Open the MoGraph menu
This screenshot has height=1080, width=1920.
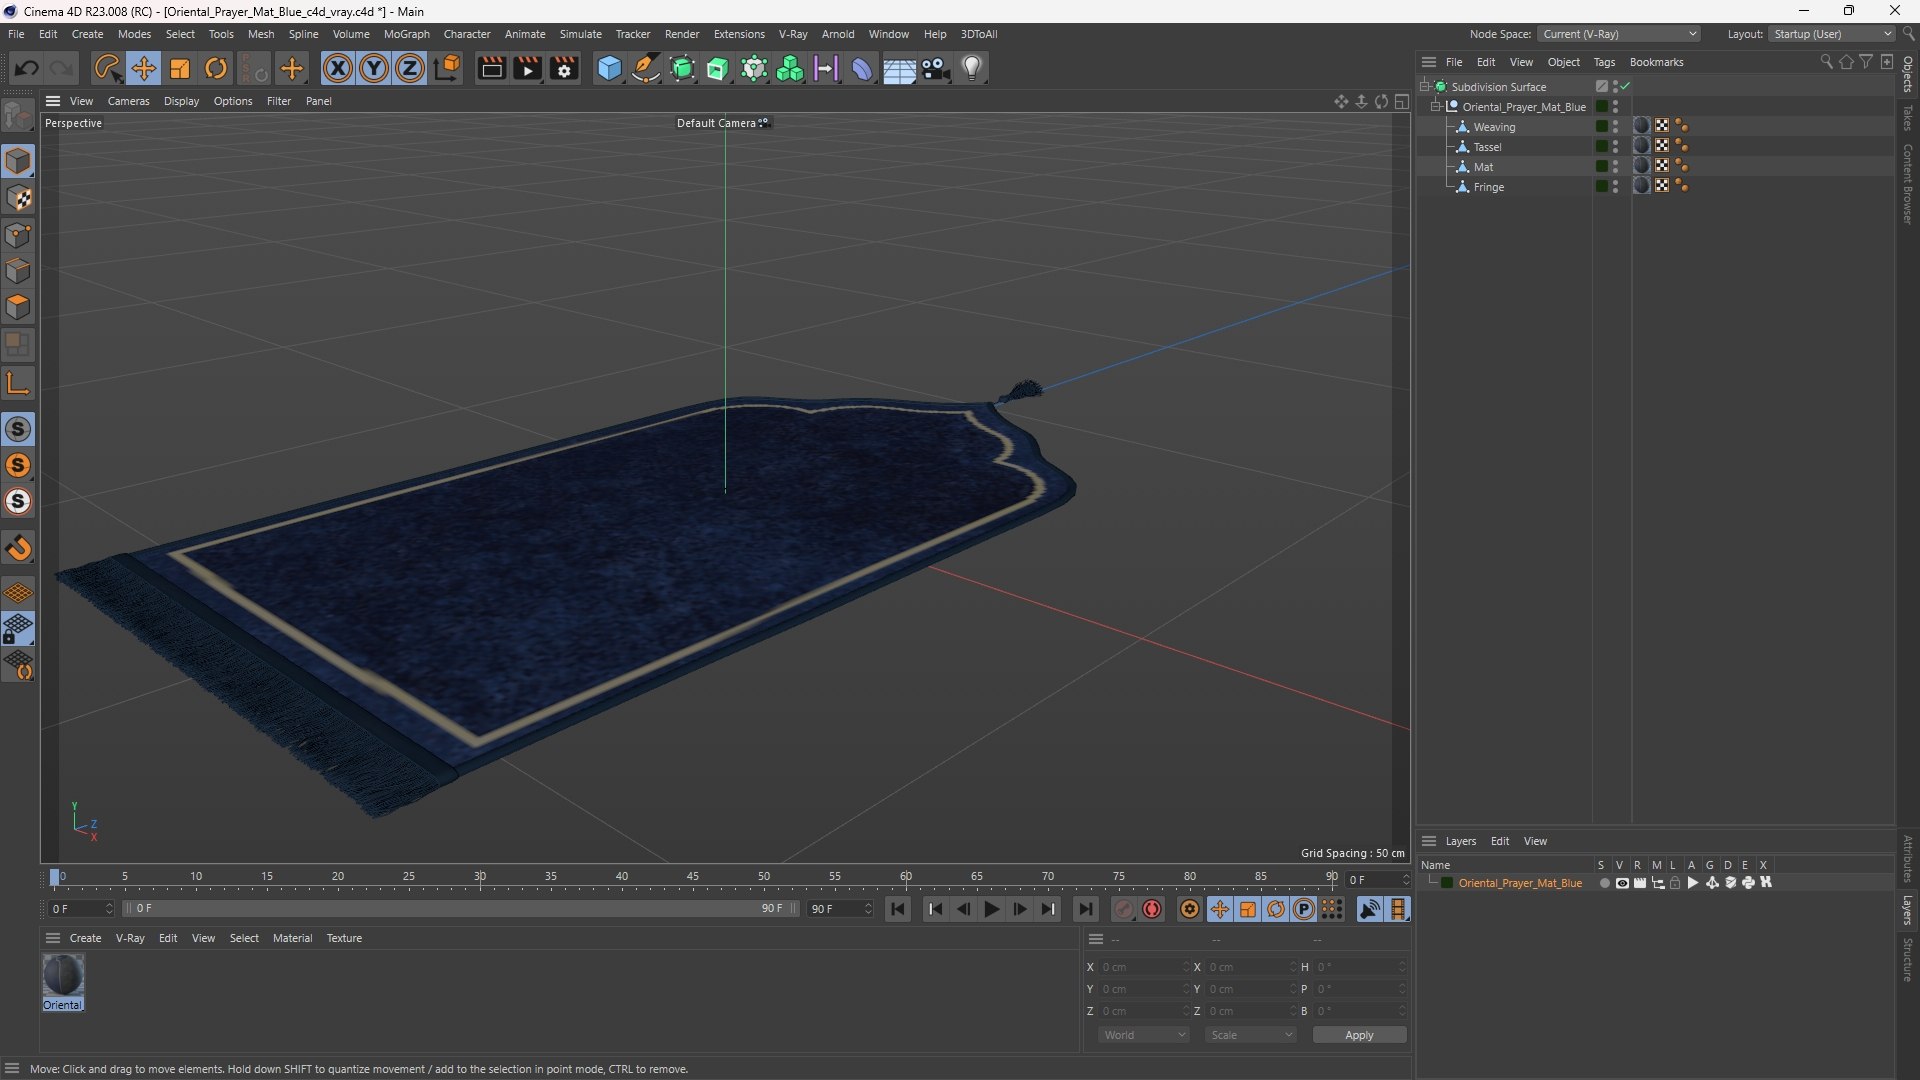coord(406,34)
